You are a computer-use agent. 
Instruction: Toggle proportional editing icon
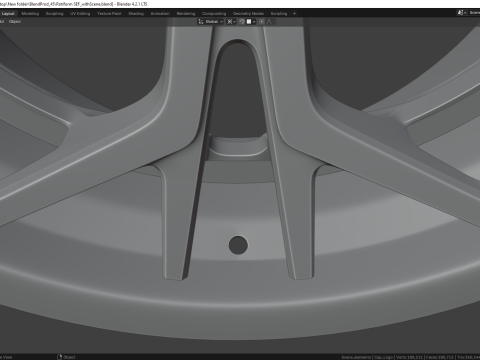[x=262, y=22]
